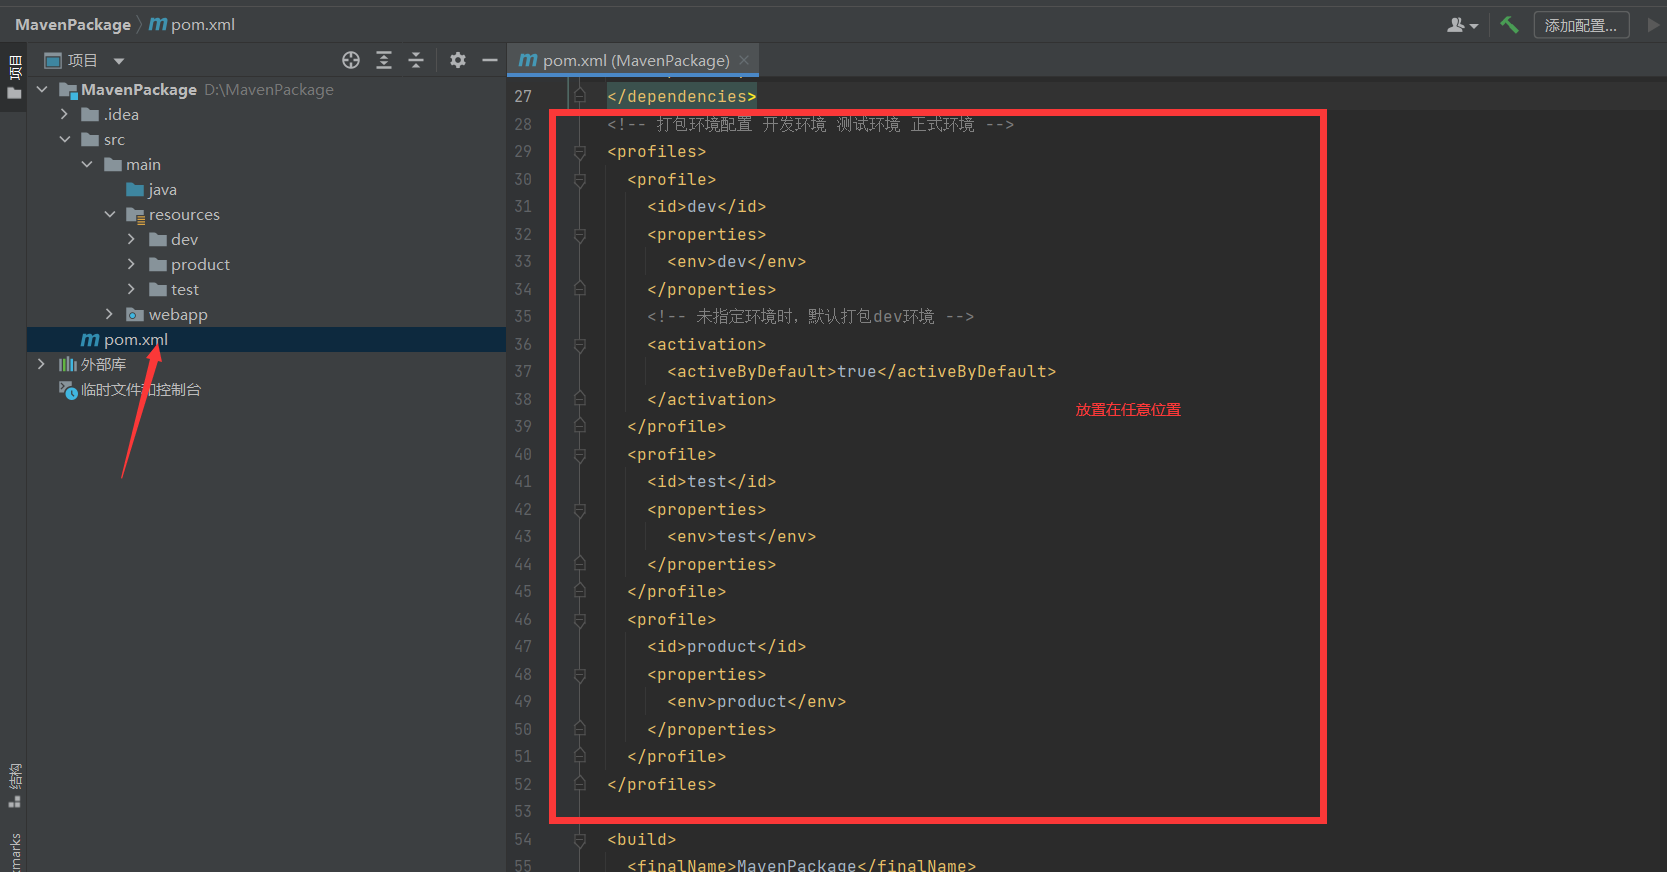Screen dimensions: 1667x872
Task: Click the </profiles> closing tag
Action: pyautogui.click(x=661, y=784)
